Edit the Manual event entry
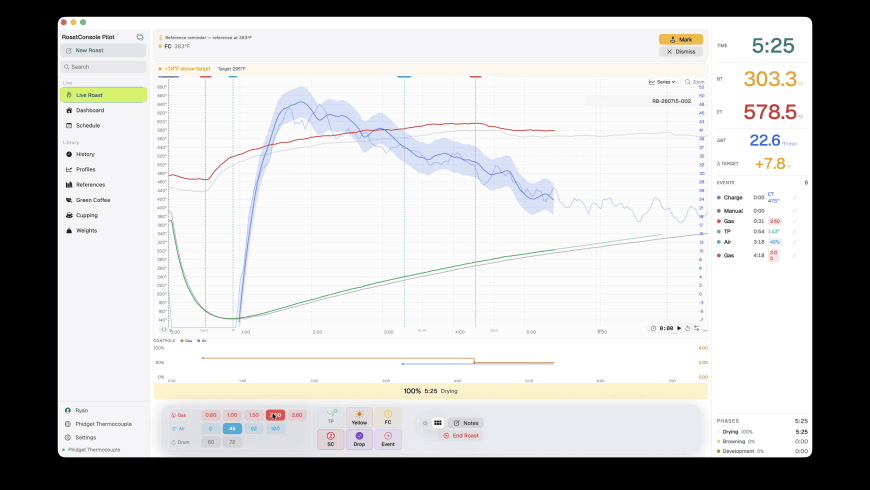Viewport: 870px width, 490px height. click(795, 211)
